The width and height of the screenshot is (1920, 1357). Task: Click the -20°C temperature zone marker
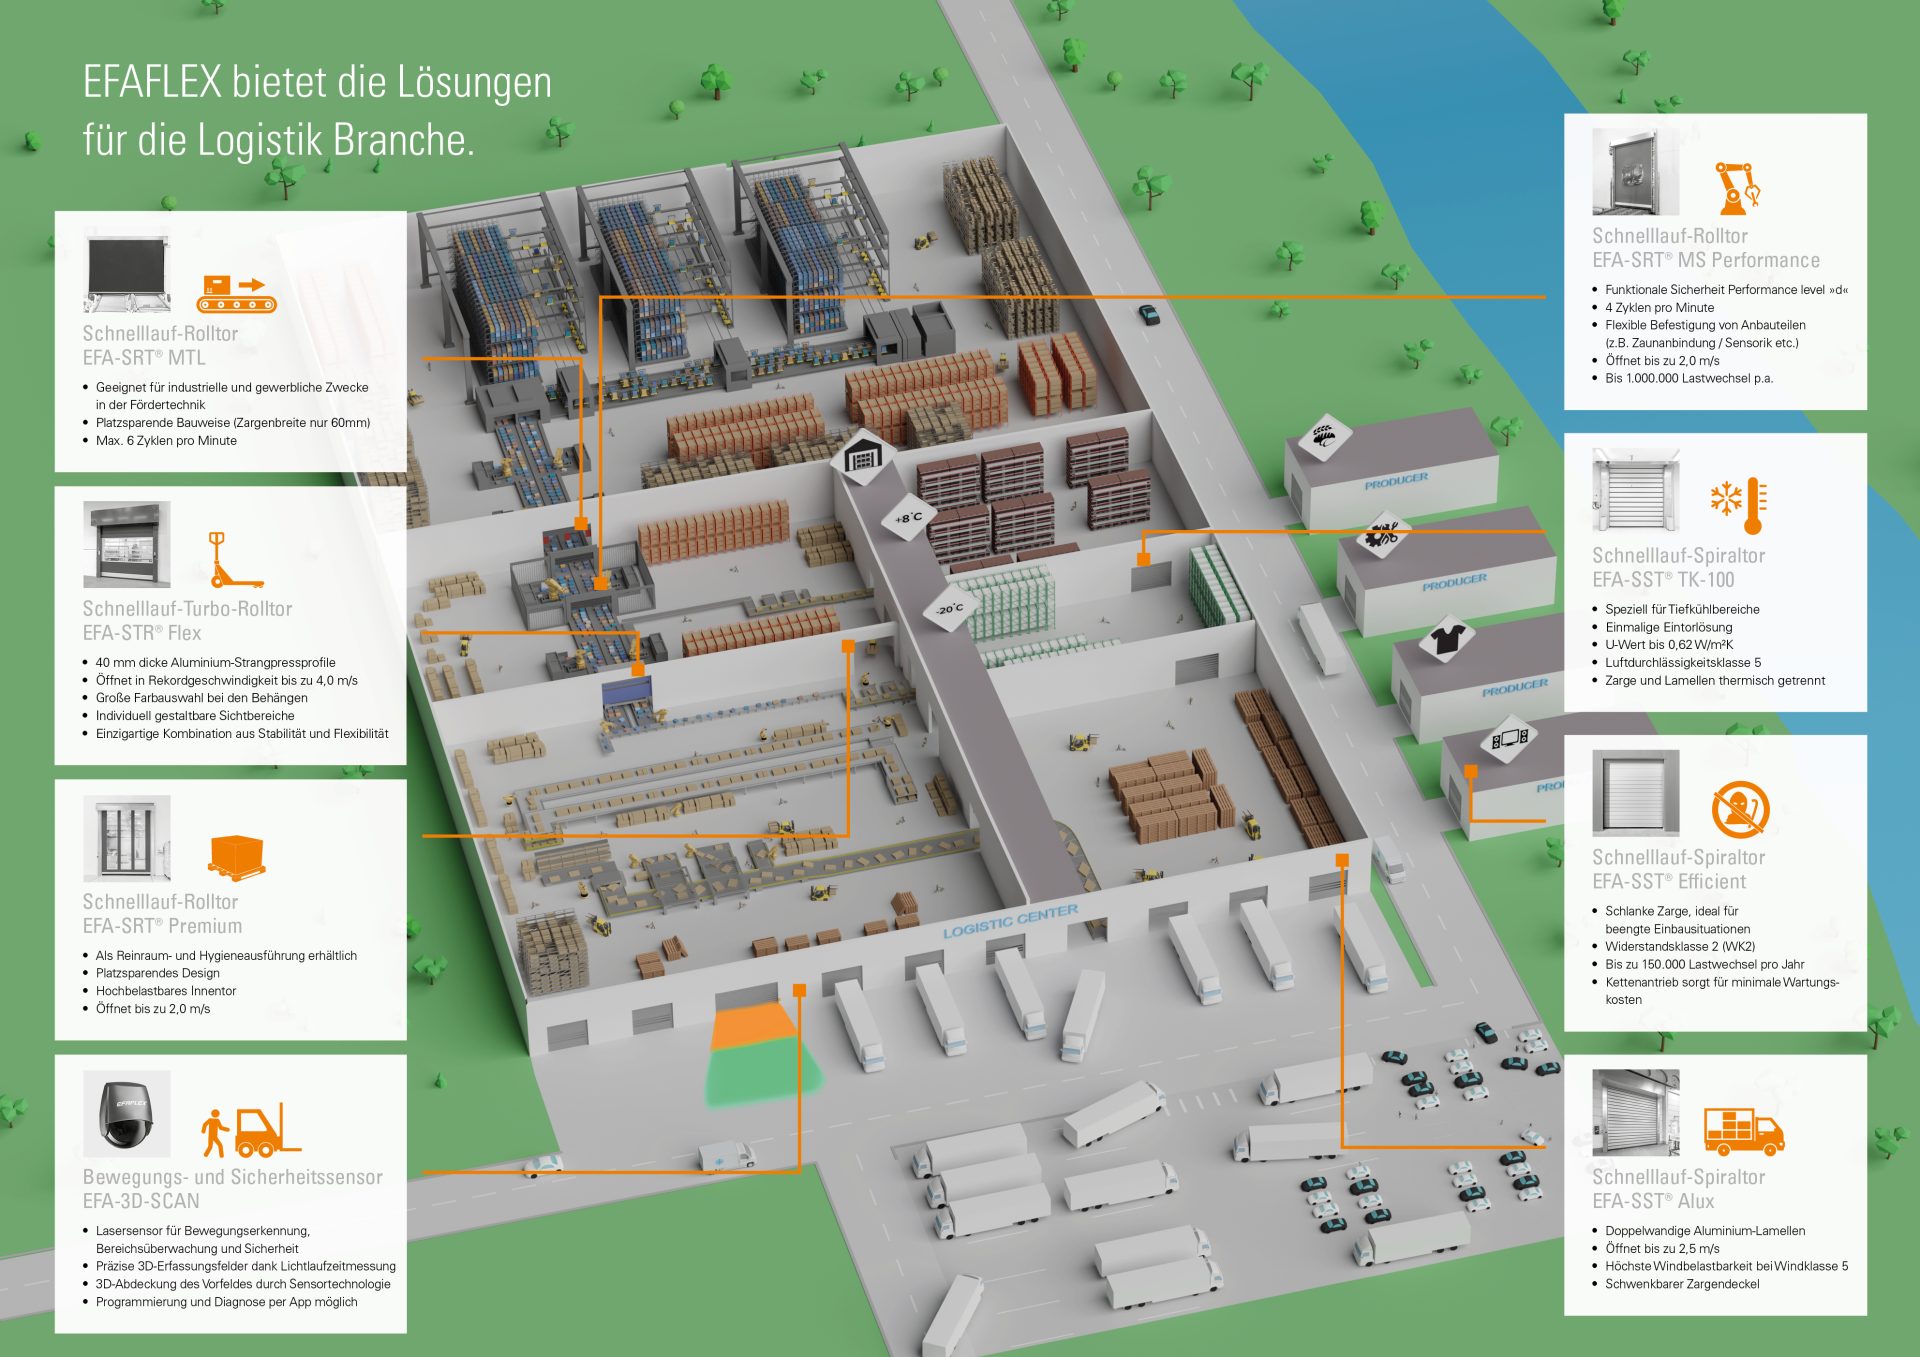[949, 608]
